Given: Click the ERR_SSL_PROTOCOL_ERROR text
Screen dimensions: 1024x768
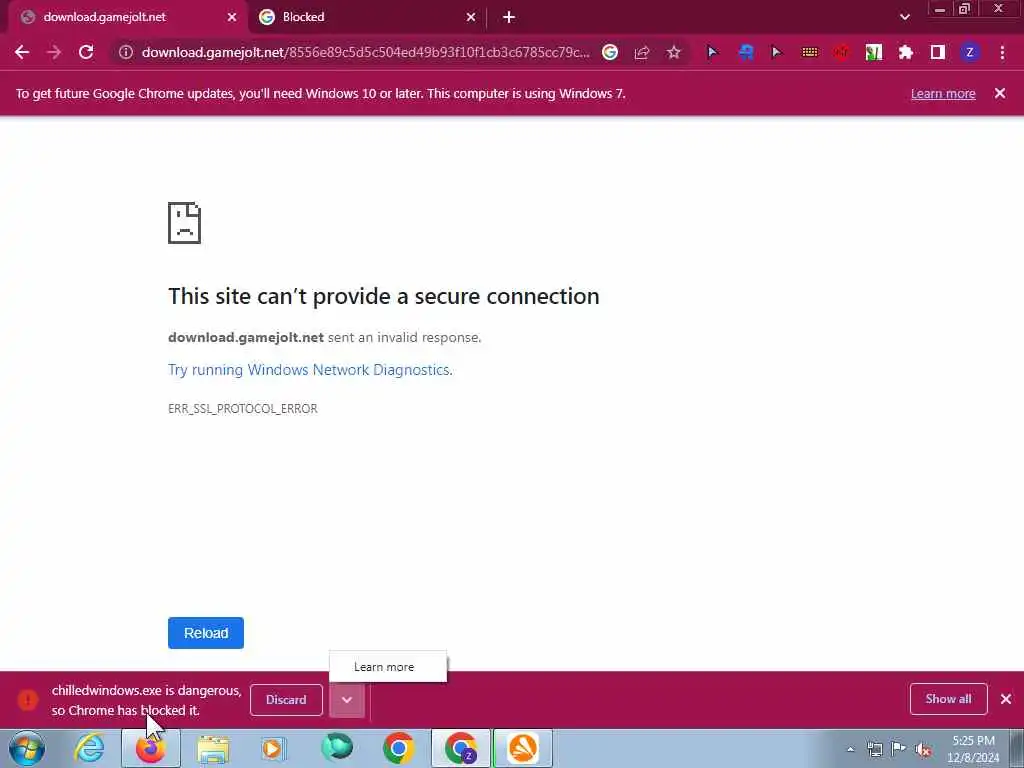Looking at the screenshot, I should [243, 408].
